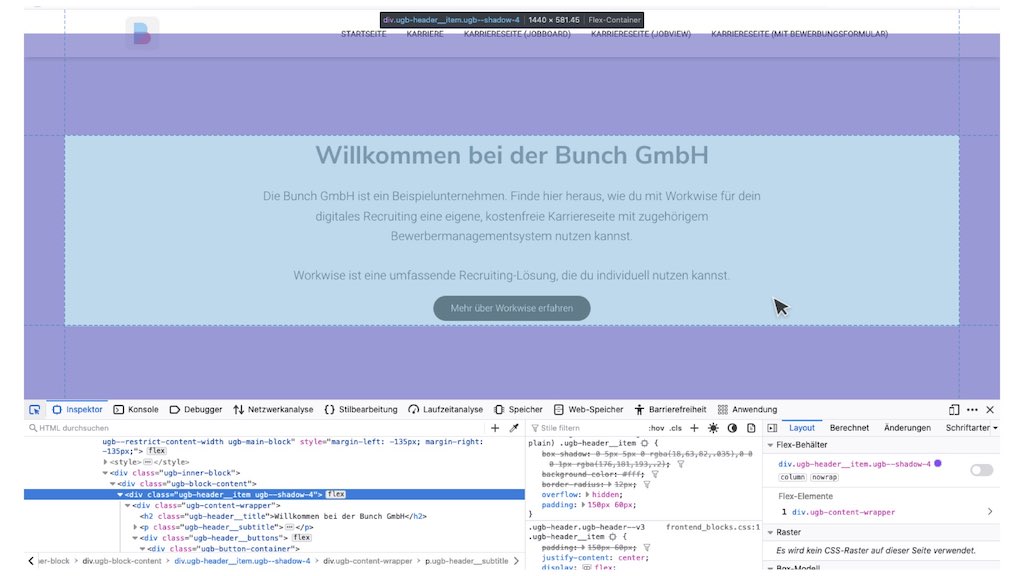Click the Netzwerkanalyse up-down arrows icon

pyautogui.click(x=238, y=409)
